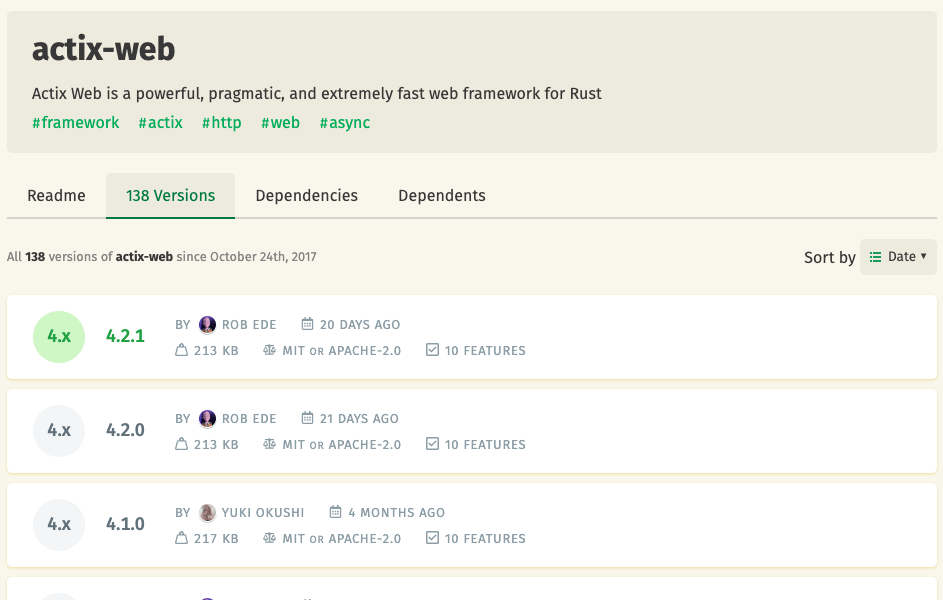Click the actix-web crate title
This screenshot has height=600, width=943.
coord(103,49)
